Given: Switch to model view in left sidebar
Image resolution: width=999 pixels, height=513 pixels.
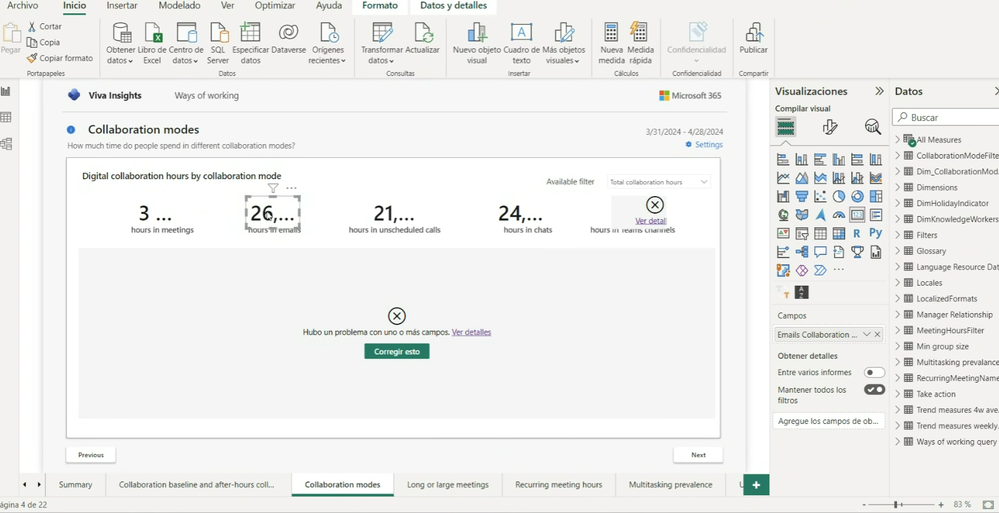Looking at the screenshot, I should point(6,143).
